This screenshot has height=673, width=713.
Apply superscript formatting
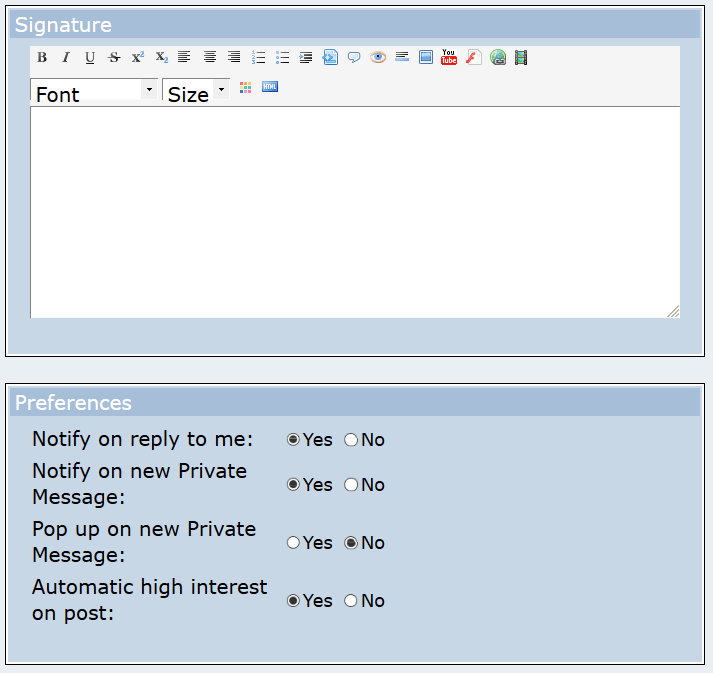[x=138, y=57]
